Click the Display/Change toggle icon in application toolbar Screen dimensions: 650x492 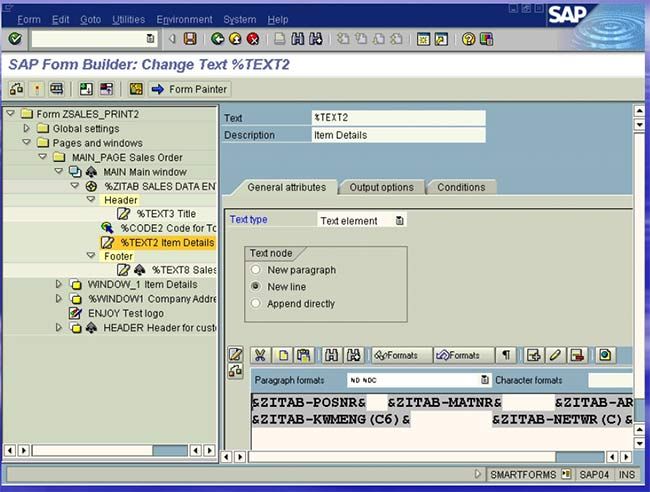pos(17,89)
